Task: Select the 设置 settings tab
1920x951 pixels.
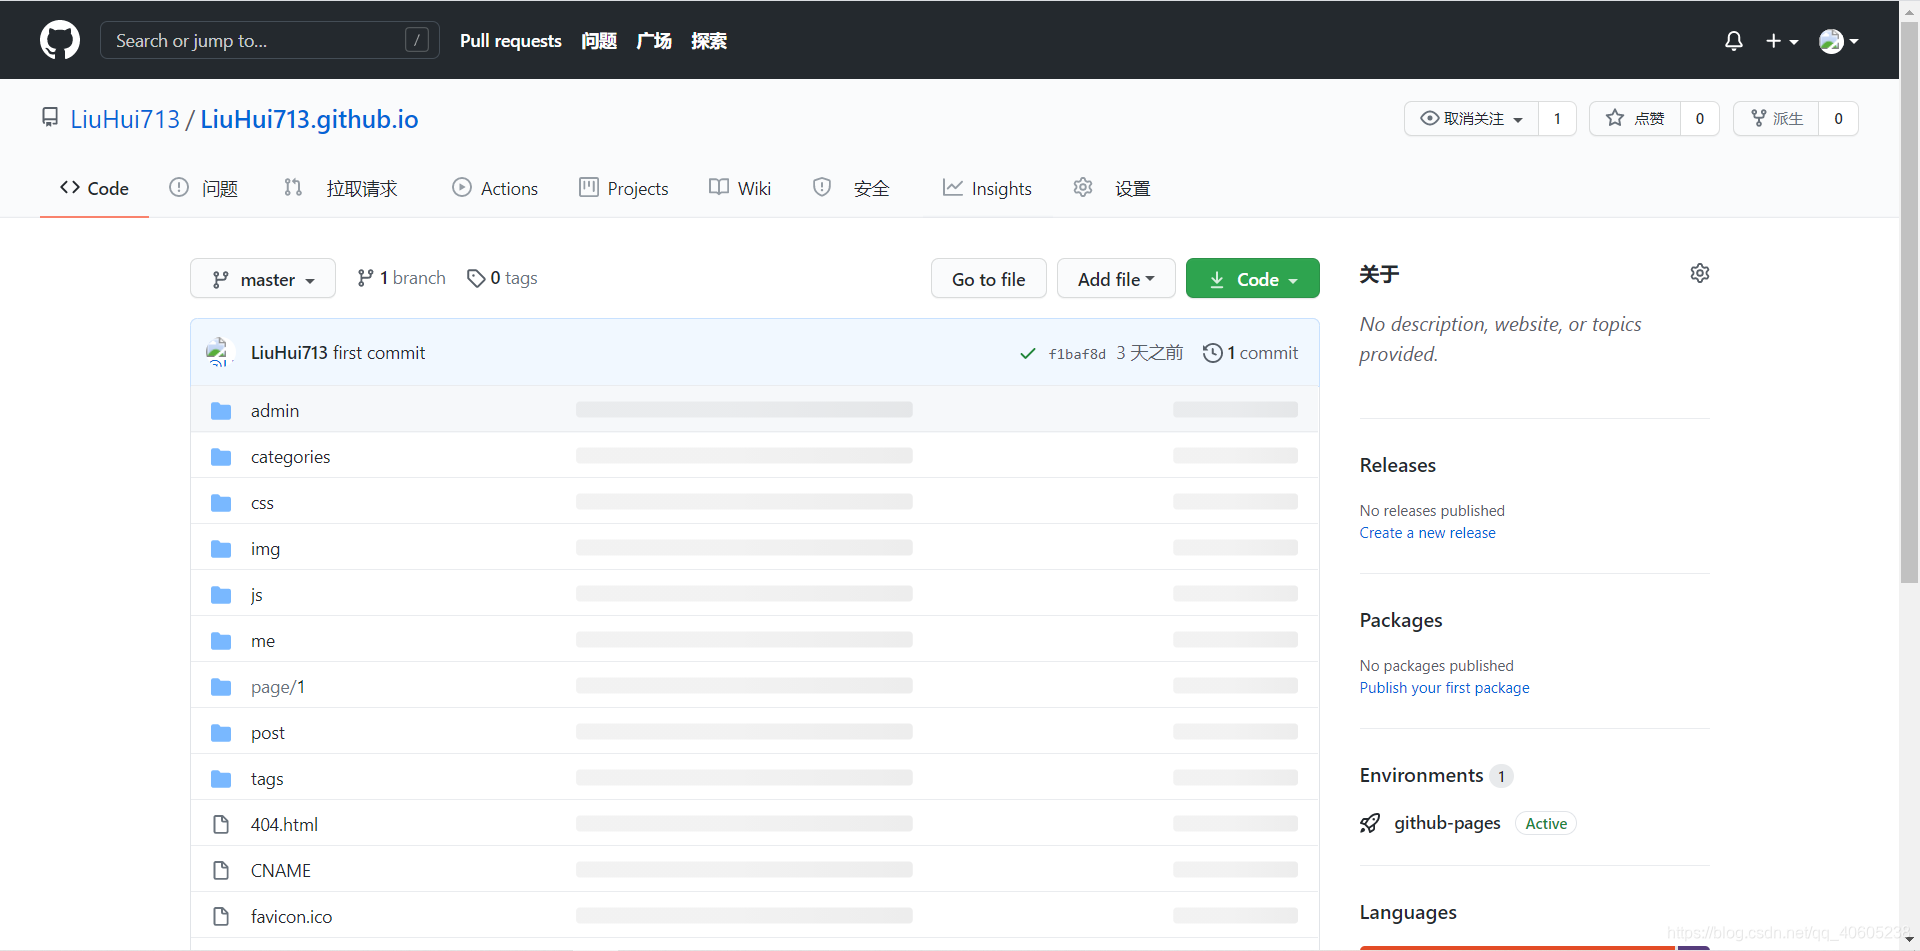Action: [1112, 188]
